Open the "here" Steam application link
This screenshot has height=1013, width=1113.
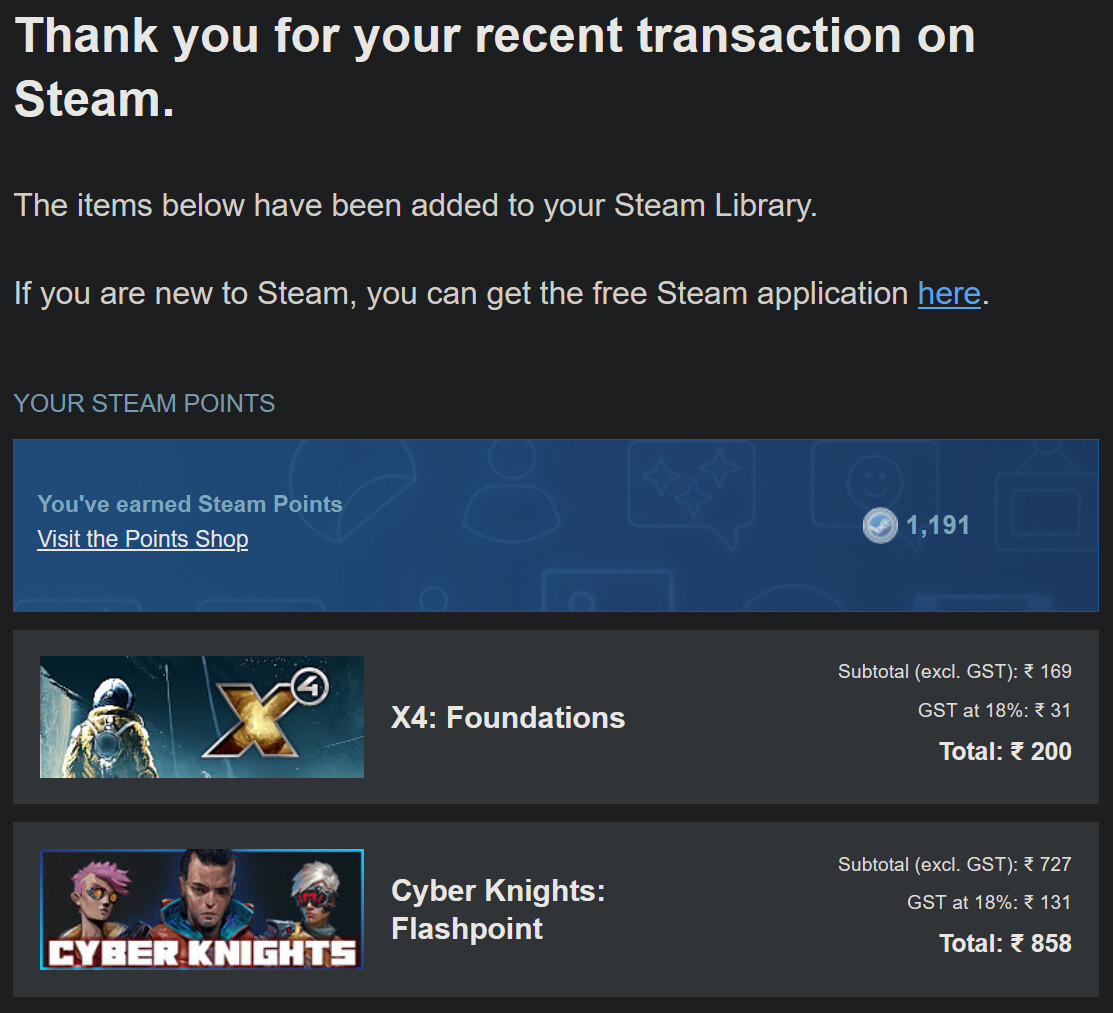tap(948, 294)
